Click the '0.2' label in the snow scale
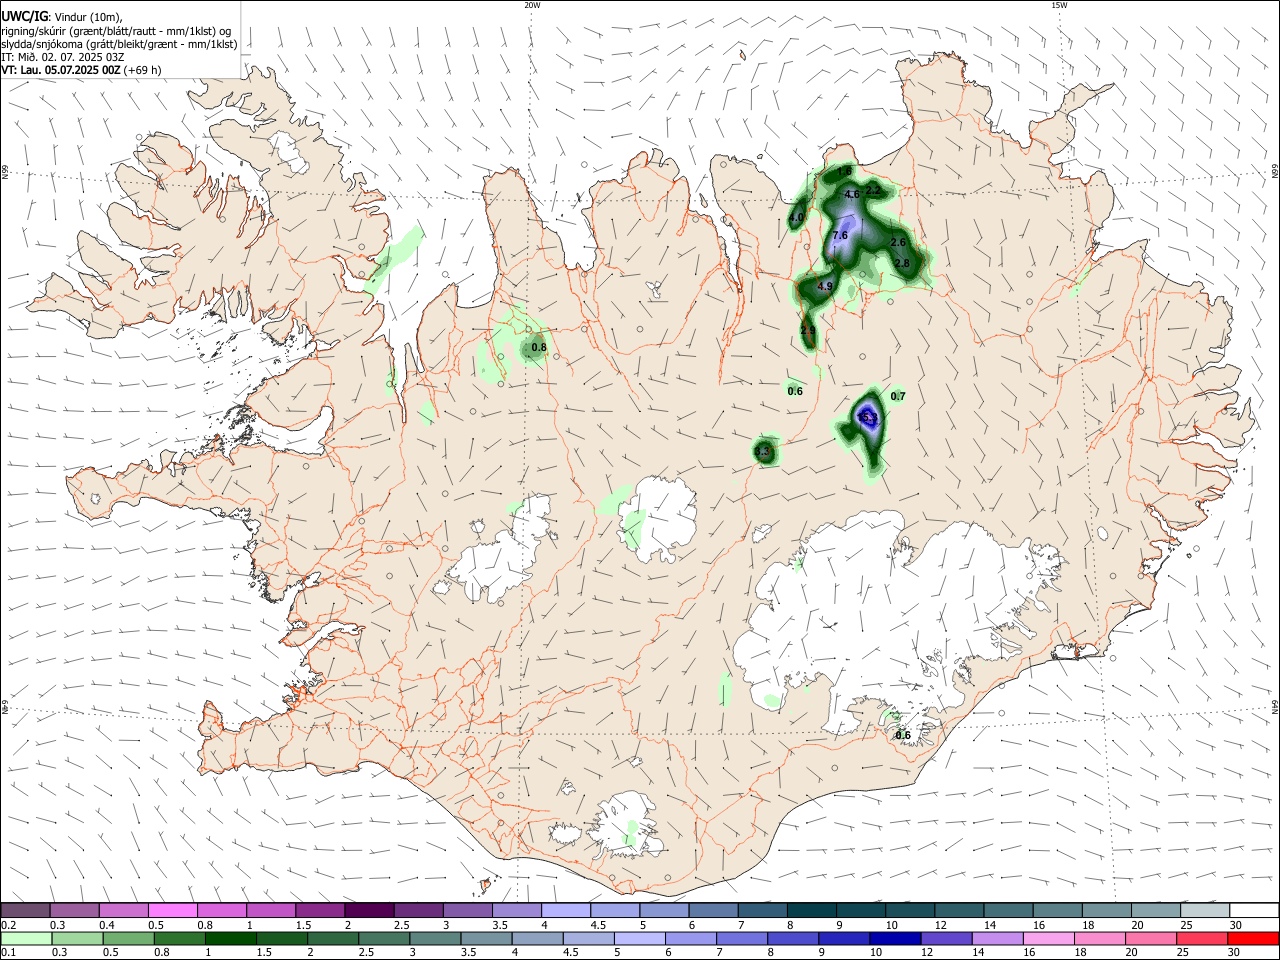 point(9,925)
